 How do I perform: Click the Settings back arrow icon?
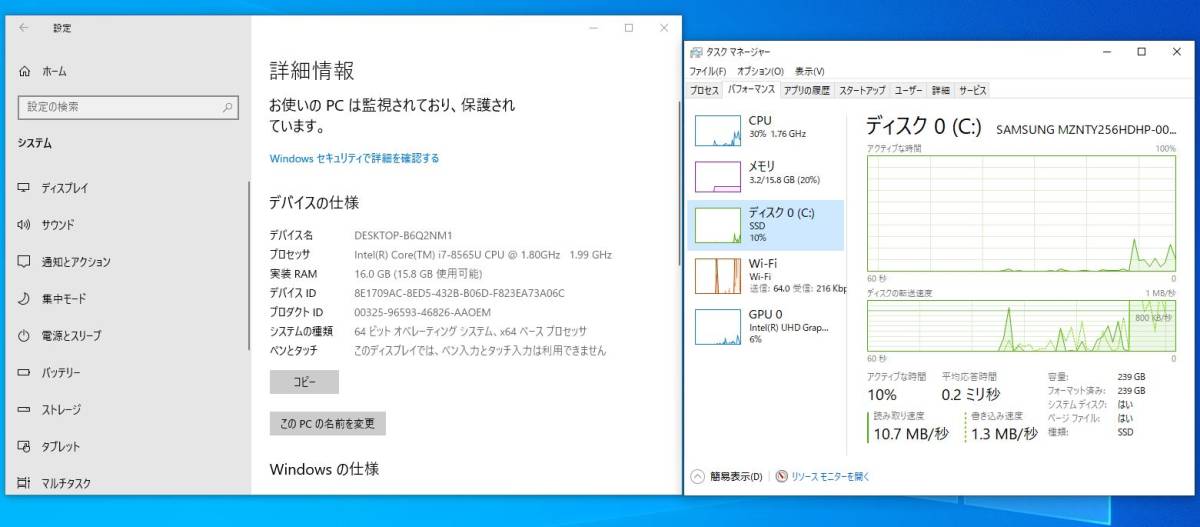(x=24, y=28)
